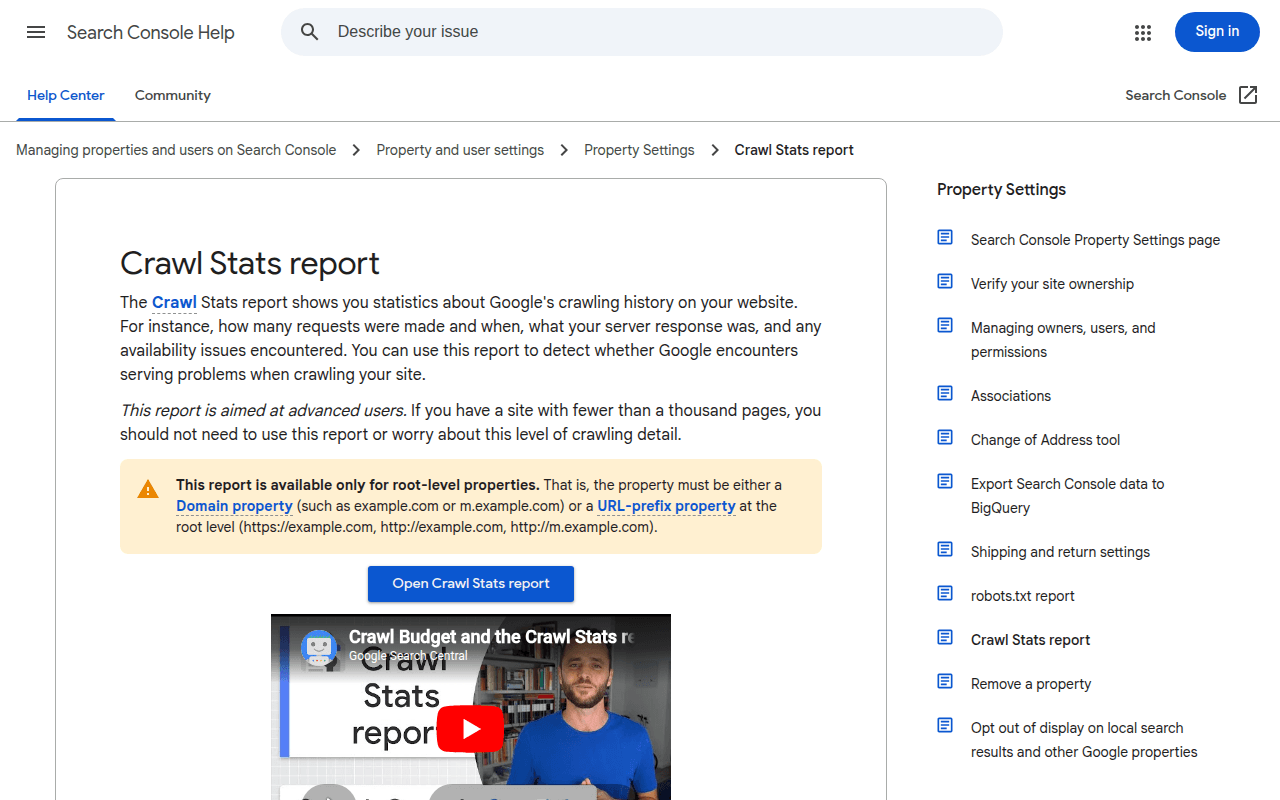Screen dimensions: 1280x800
Task: Play the Crawl Stats YouTube video
Action: click(470, 729)
